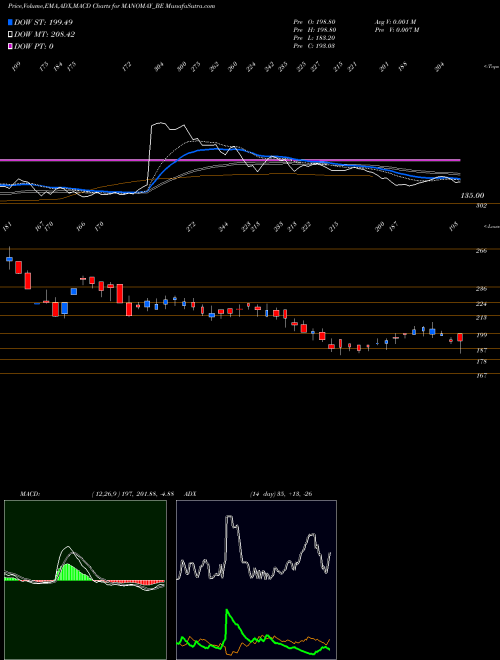Click the 300 top-value label
The height and width of the screenshot is (660, 500).
click(x=182, y=67)
